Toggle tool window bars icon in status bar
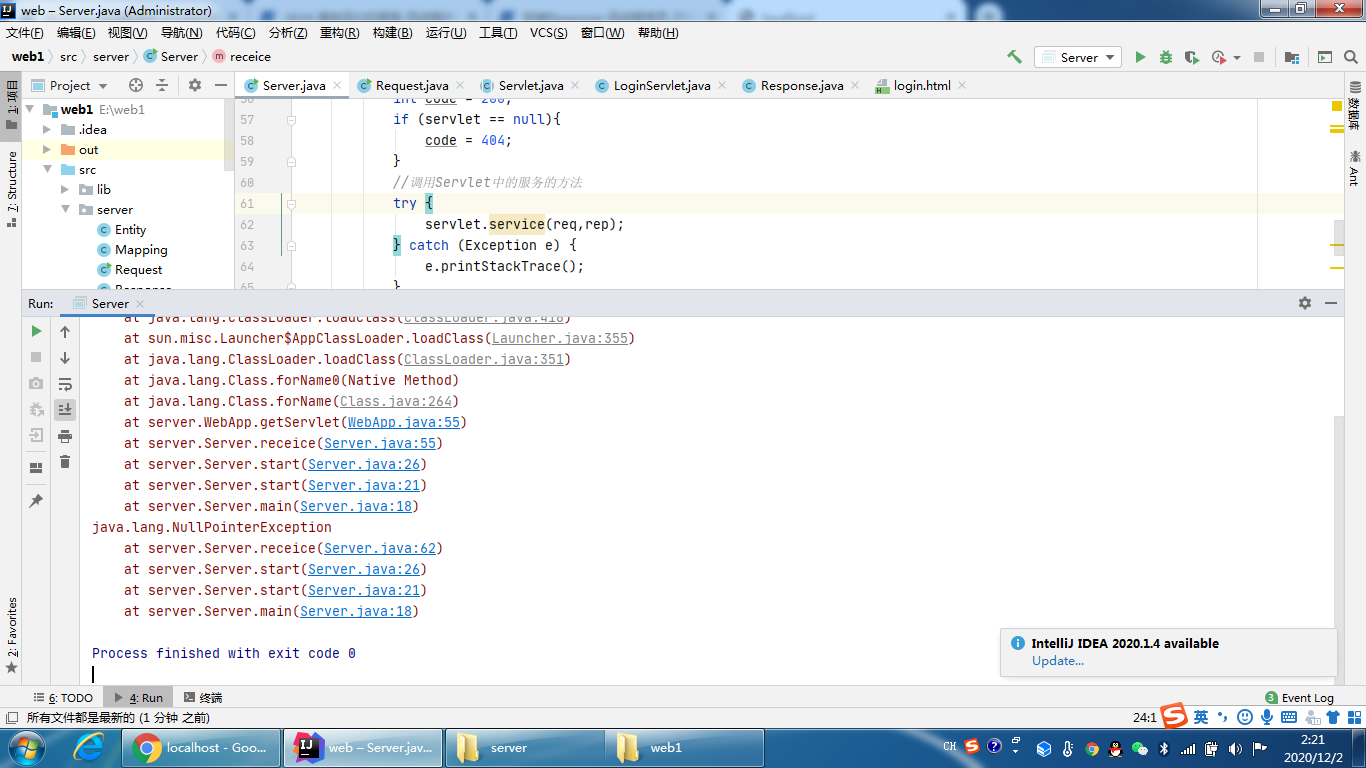This screenshot has width=1366, height=768. [12, 717]
